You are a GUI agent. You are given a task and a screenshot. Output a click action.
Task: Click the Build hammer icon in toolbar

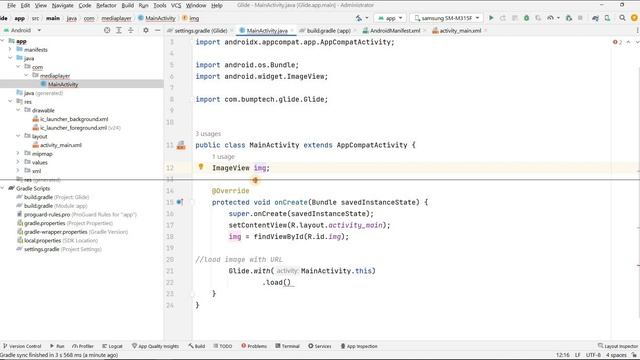pyautogui.click(x=359, y=18)
